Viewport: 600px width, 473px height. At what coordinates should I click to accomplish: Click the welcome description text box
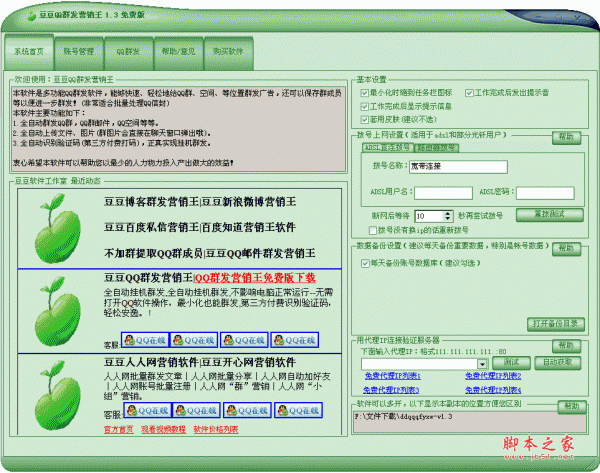point(179,128)
